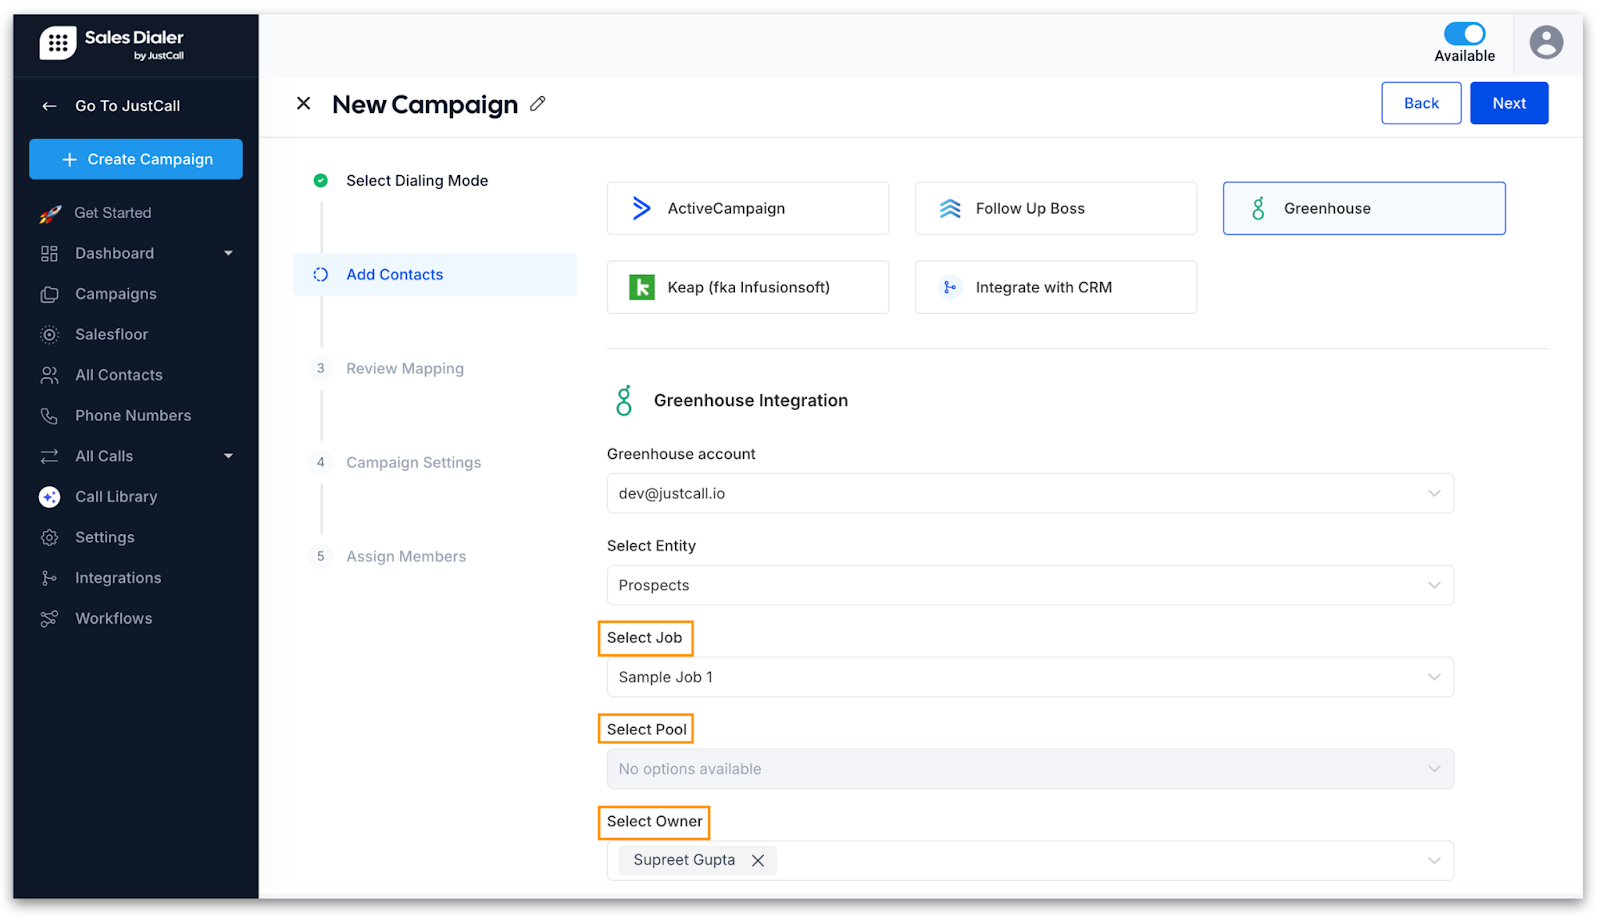Screen dimensions: 1600x917
Task: Click the green check of Select Dialing Mode
Action: point(321,181)
